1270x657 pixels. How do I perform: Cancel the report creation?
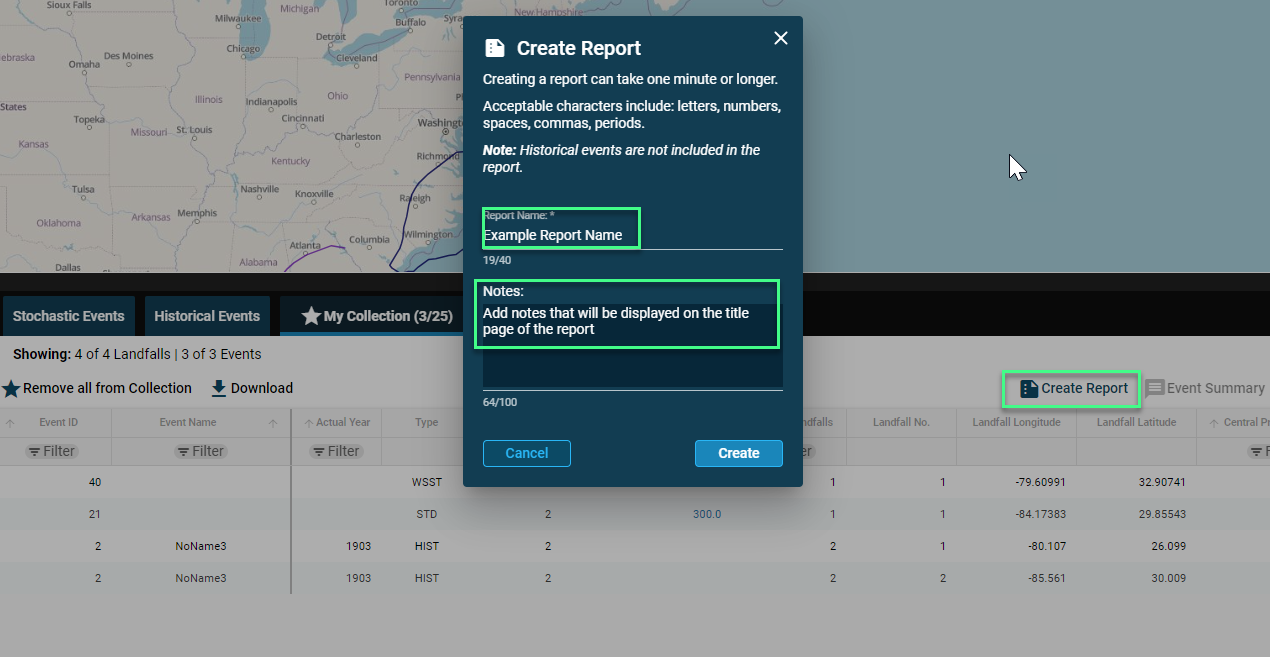[x=526, y=453]
